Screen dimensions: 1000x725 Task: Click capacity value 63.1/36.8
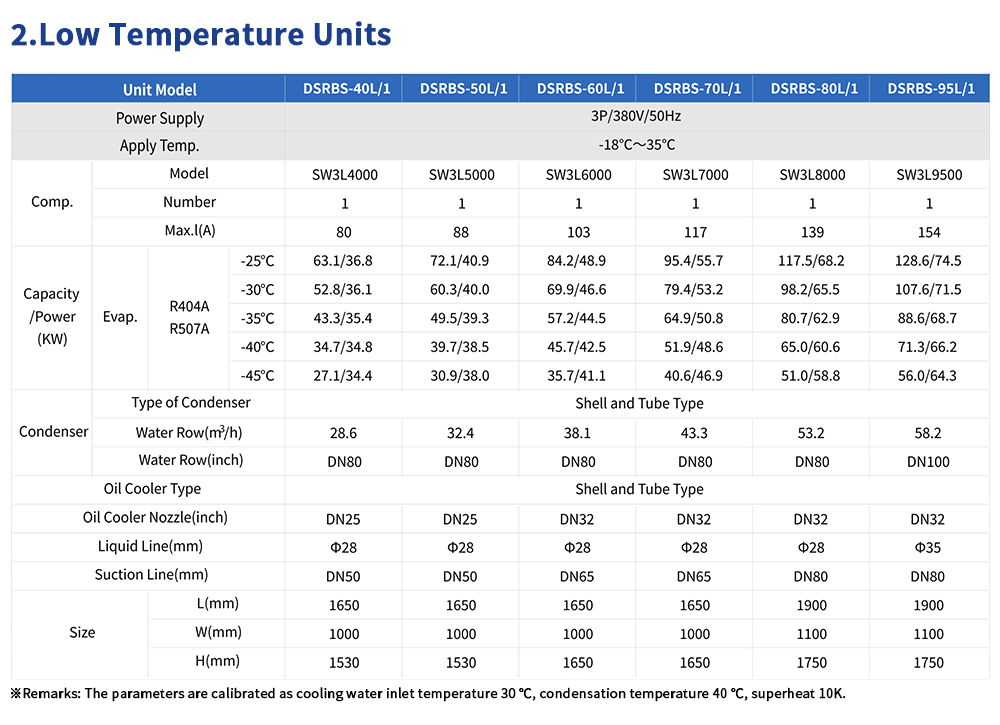point(342,261)
